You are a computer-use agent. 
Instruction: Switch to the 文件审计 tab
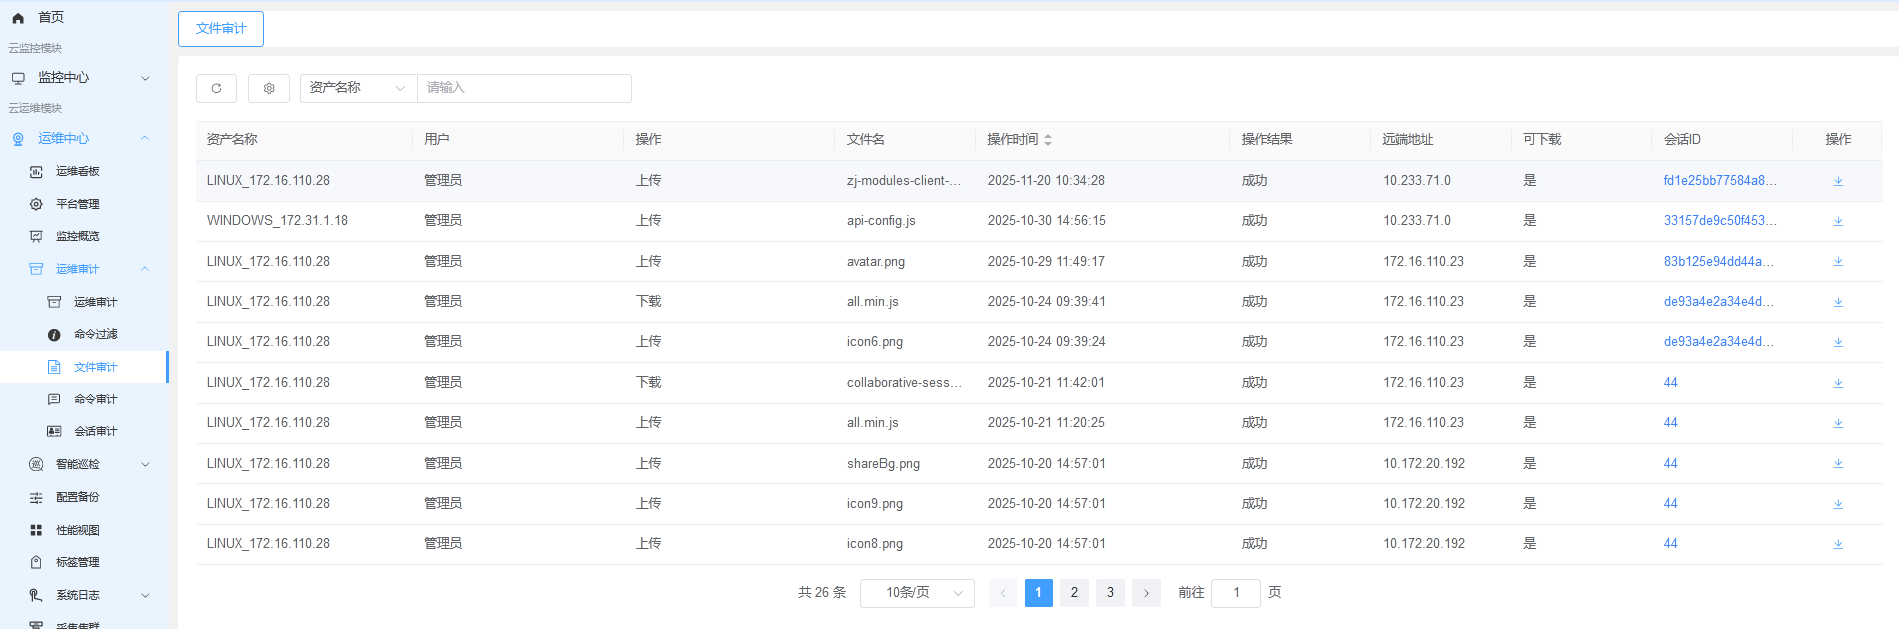[x=221, y=29]
